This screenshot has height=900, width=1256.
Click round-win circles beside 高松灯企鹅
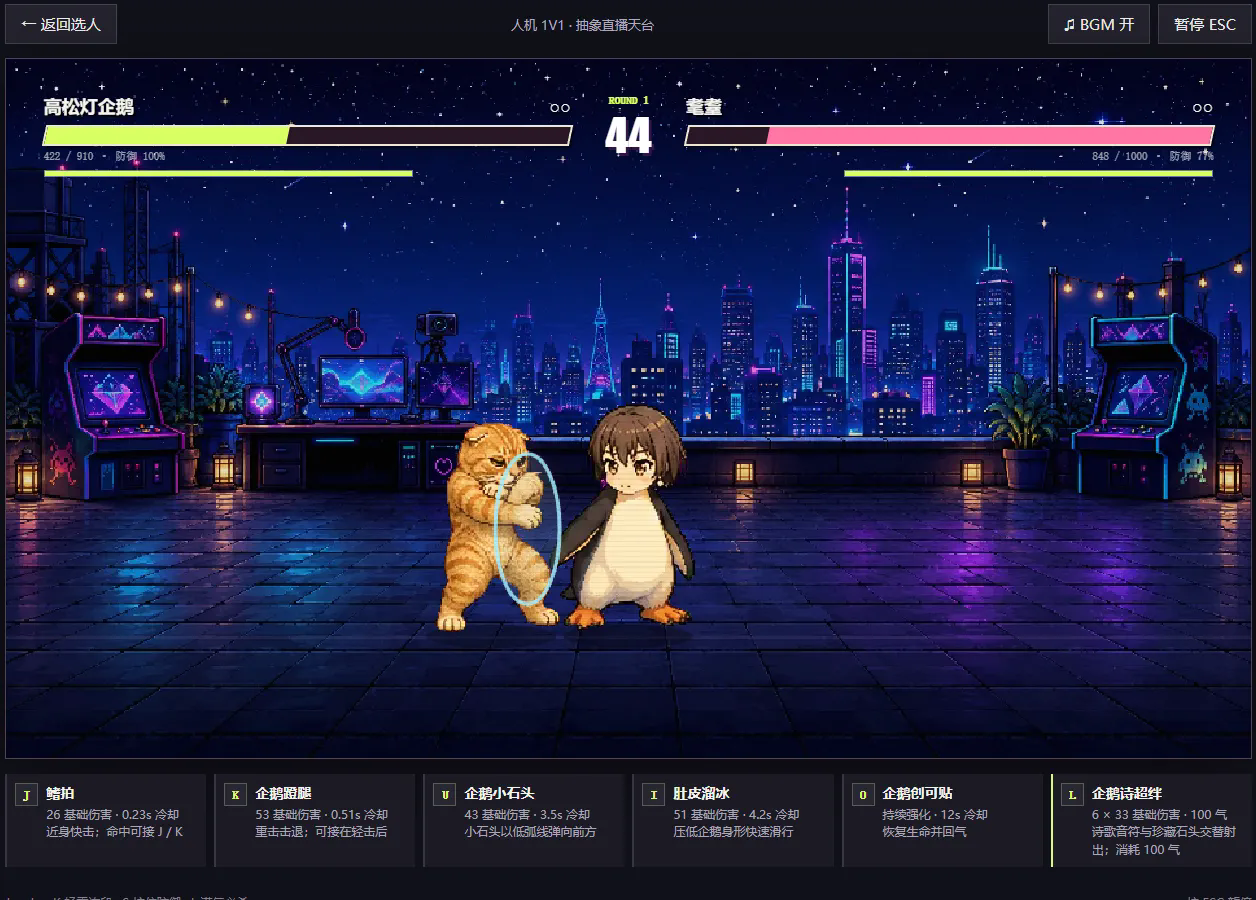point(560,108)
